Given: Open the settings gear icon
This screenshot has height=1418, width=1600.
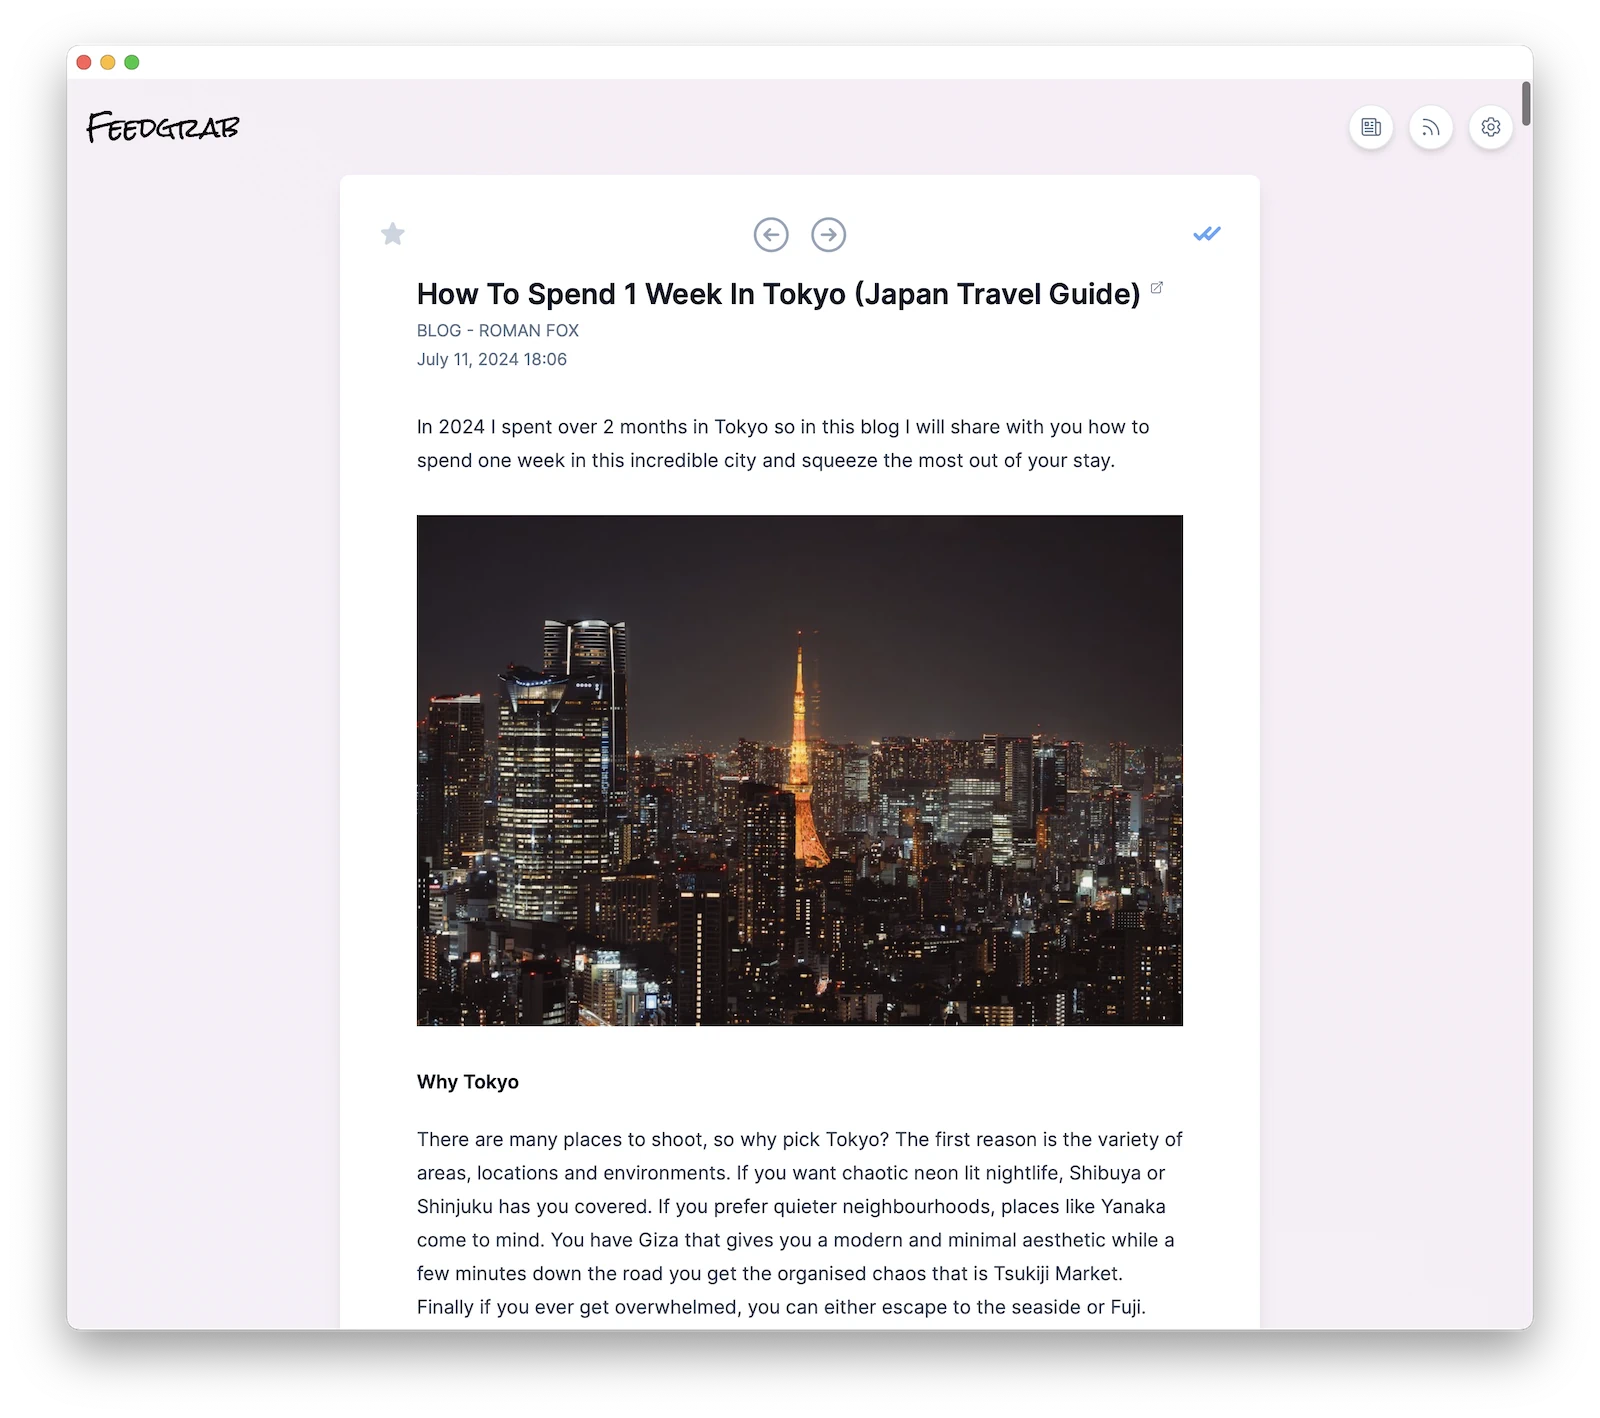Looking at the screenshot, I should coord(1490,127).
